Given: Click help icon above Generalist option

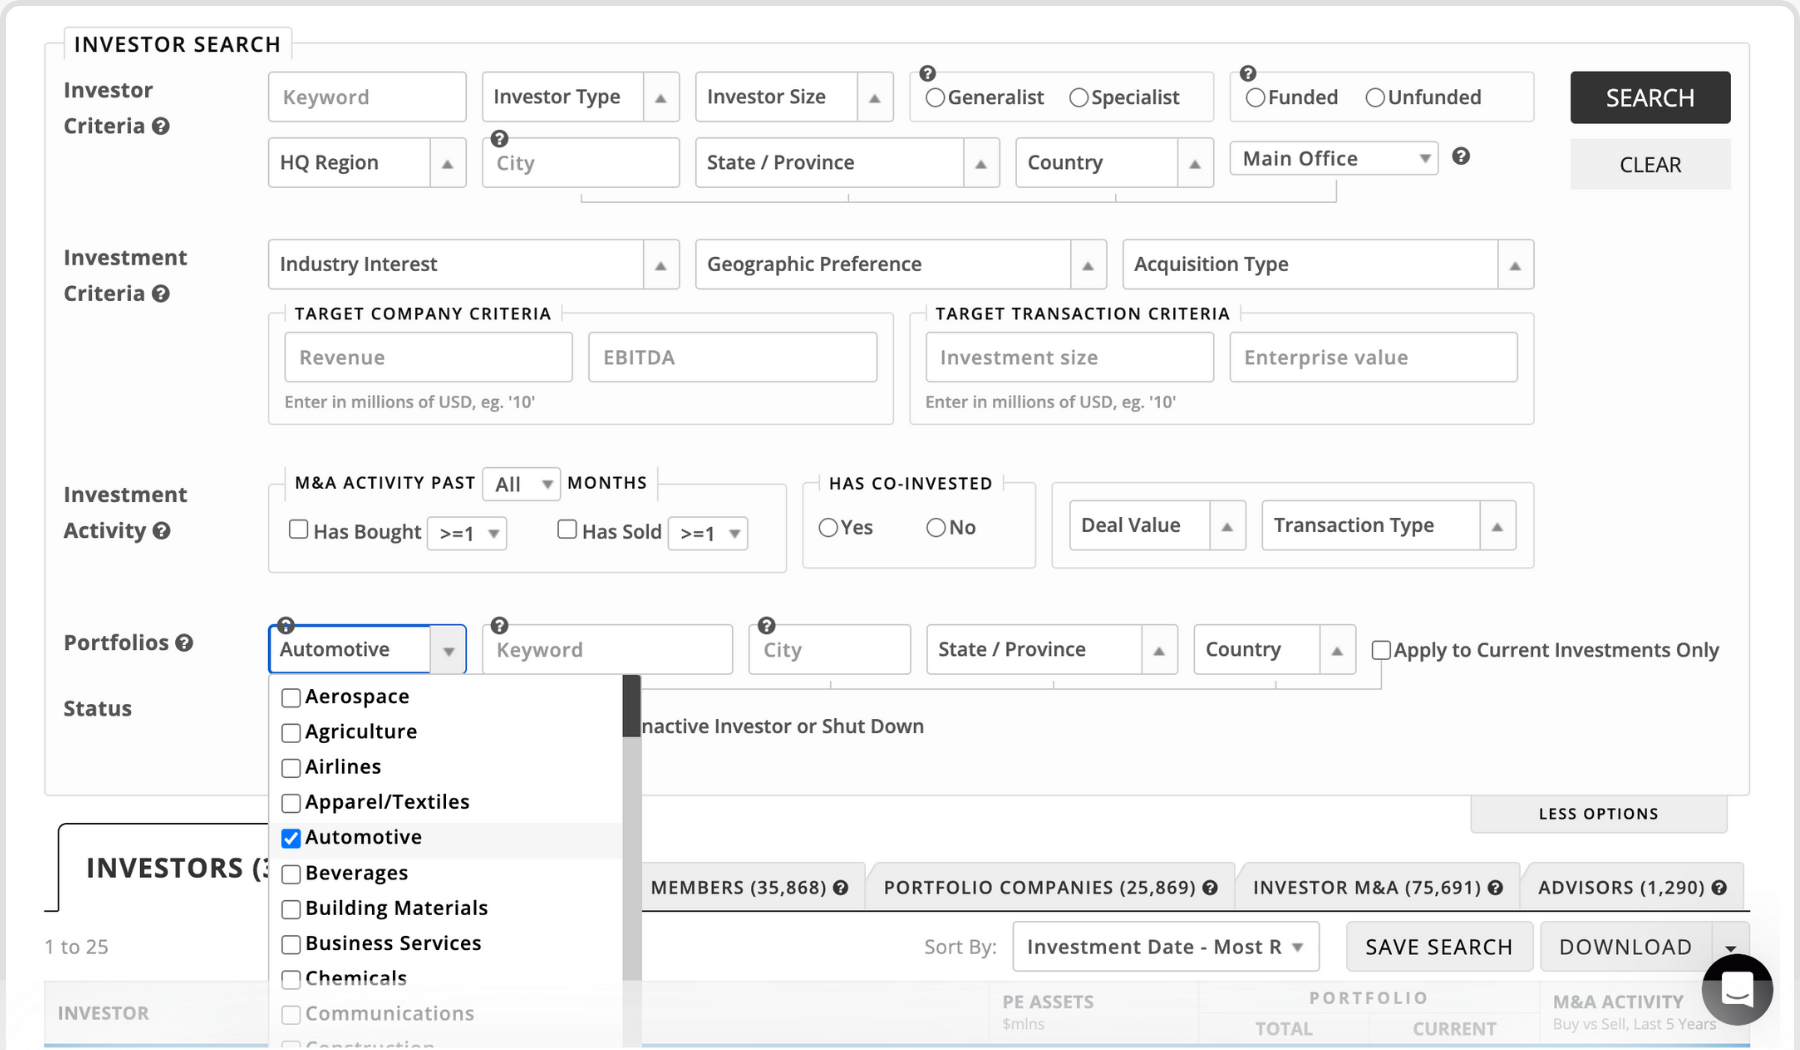Looking at the screenshot, I should [927, 74].
